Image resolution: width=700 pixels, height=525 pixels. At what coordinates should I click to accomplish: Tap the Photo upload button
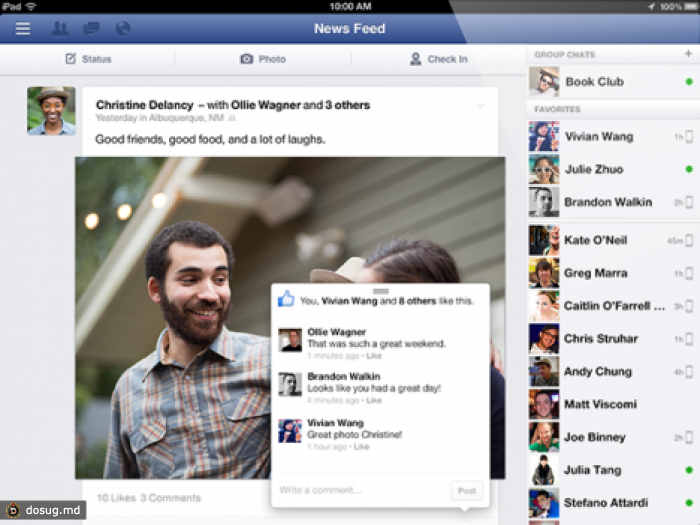click(263, 59)
